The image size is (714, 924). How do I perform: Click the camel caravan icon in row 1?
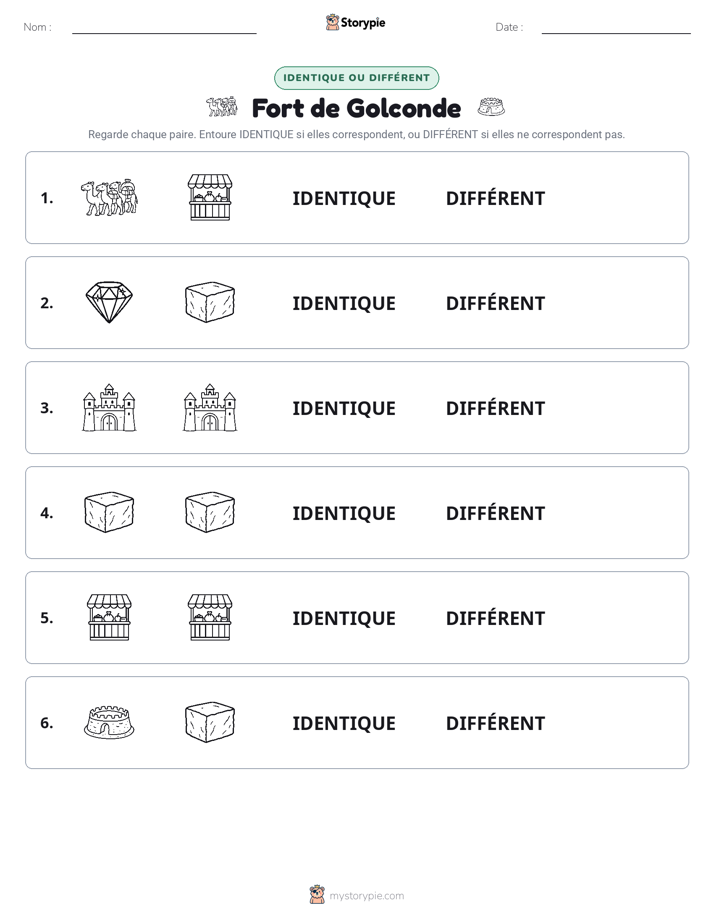(x=109, y=197)
